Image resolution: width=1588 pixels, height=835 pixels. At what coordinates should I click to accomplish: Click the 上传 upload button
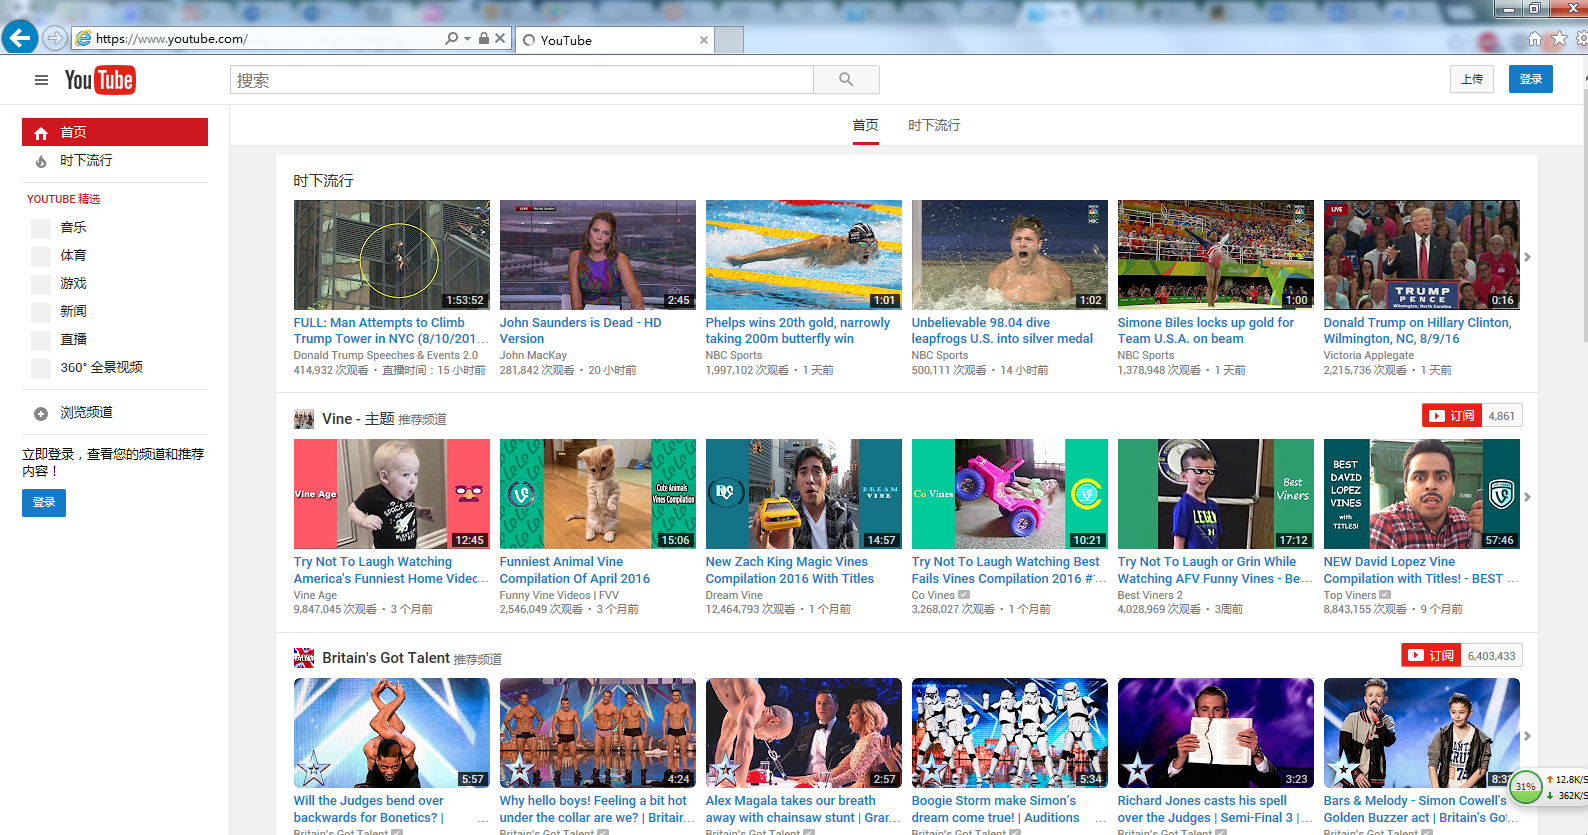click(1472, 79)
